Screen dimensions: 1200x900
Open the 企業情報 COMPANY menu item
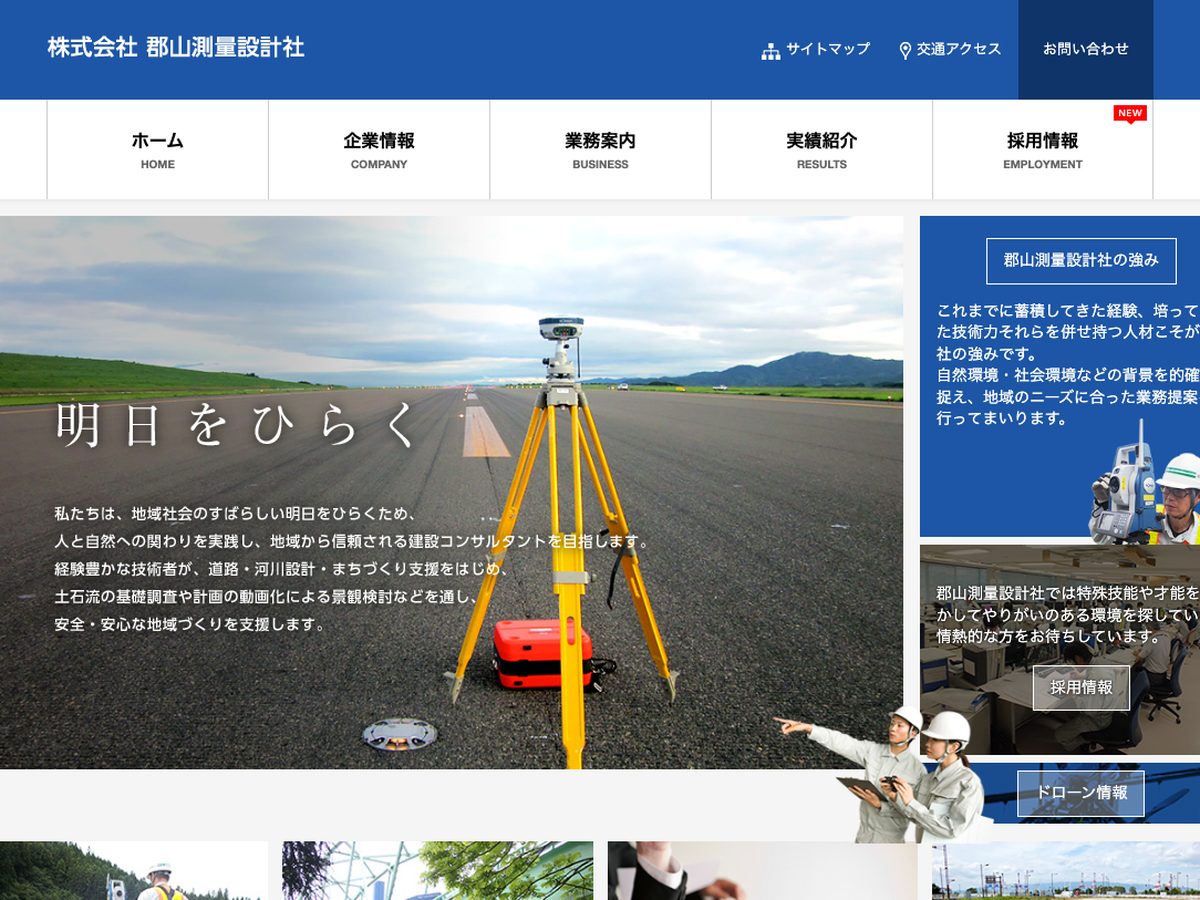pos(379,150)
